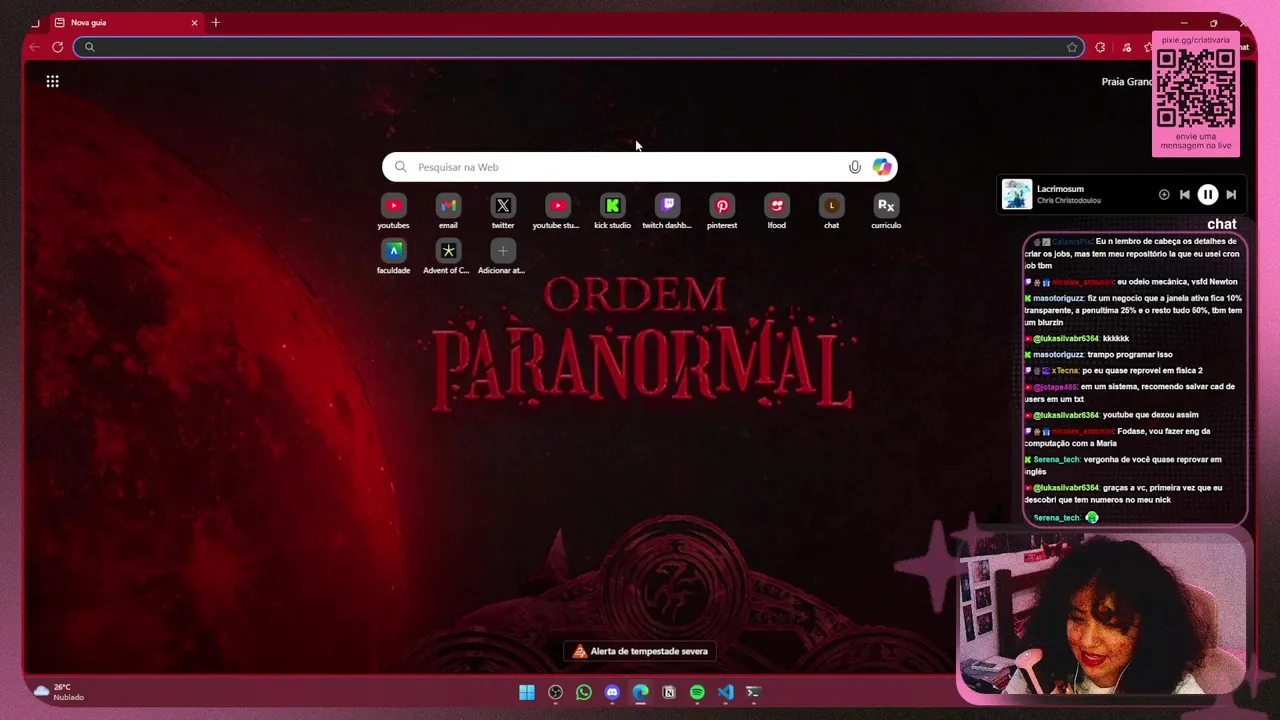Click the Lacrimosum album art thumbnail

1017,194
